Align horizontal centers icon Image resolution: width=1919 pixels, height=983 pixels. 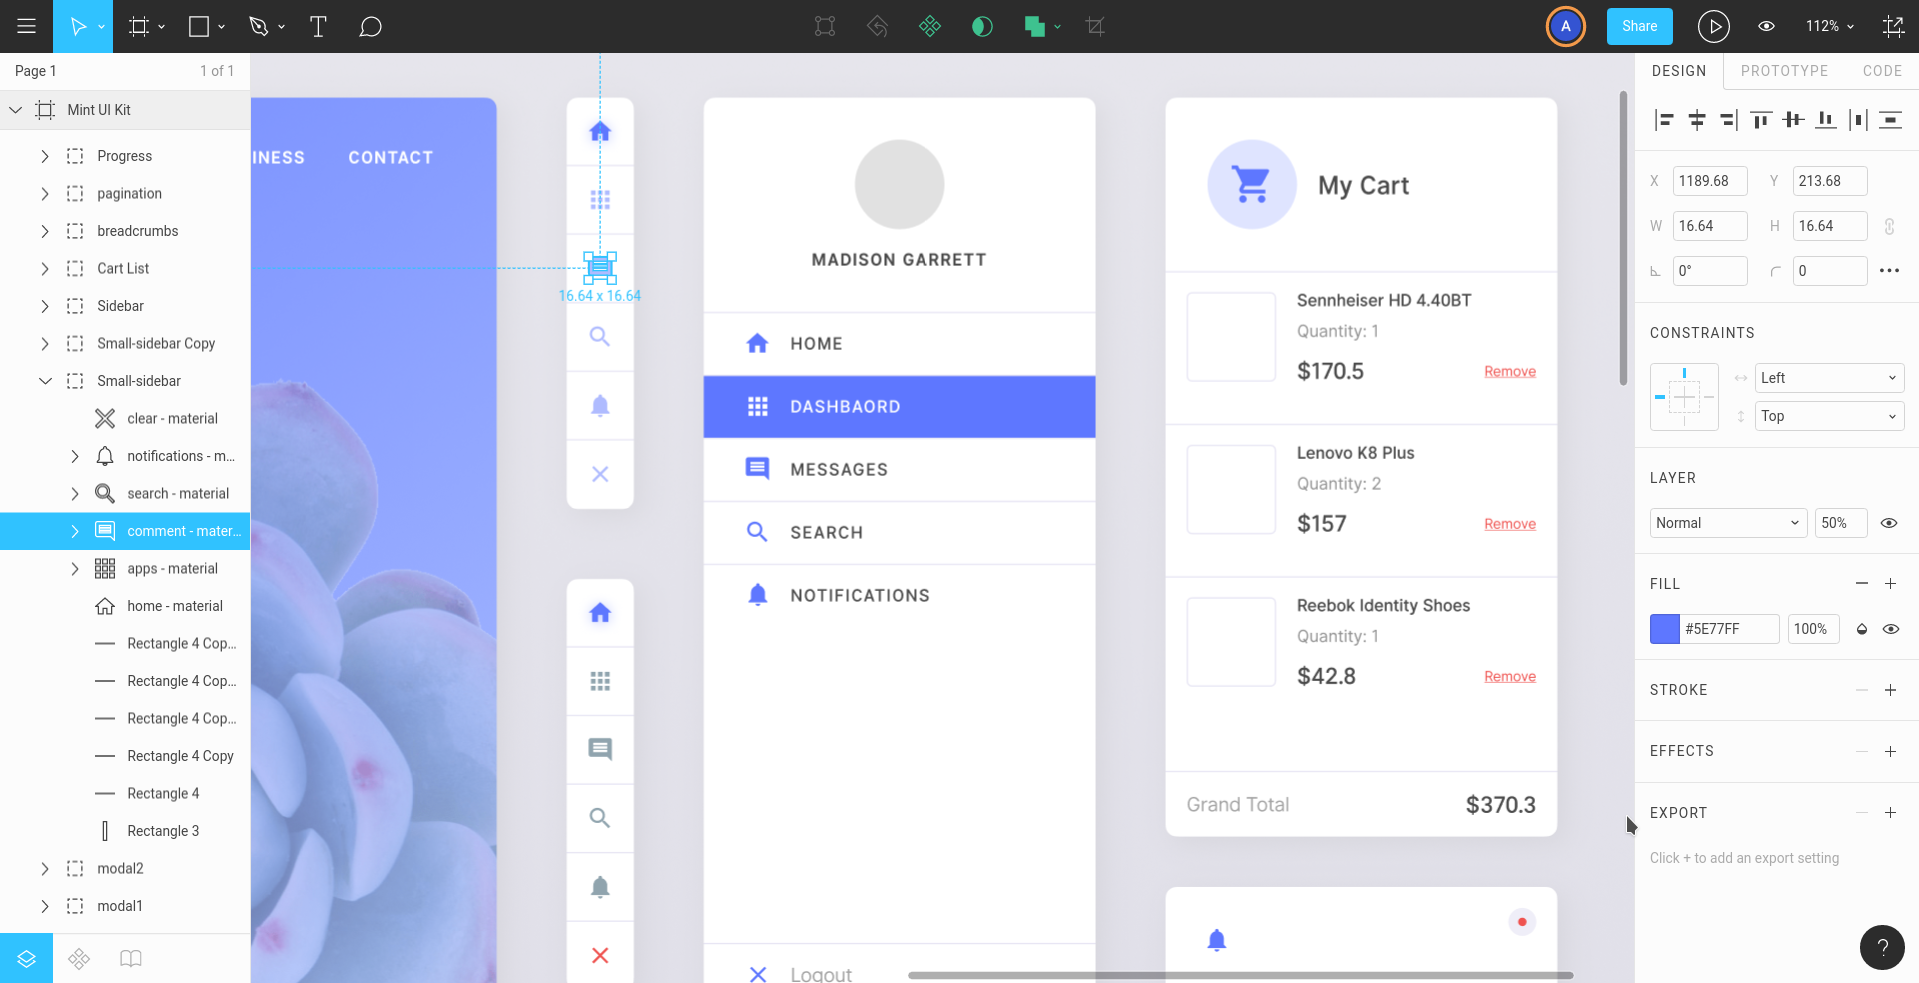tap(1697, 120)
